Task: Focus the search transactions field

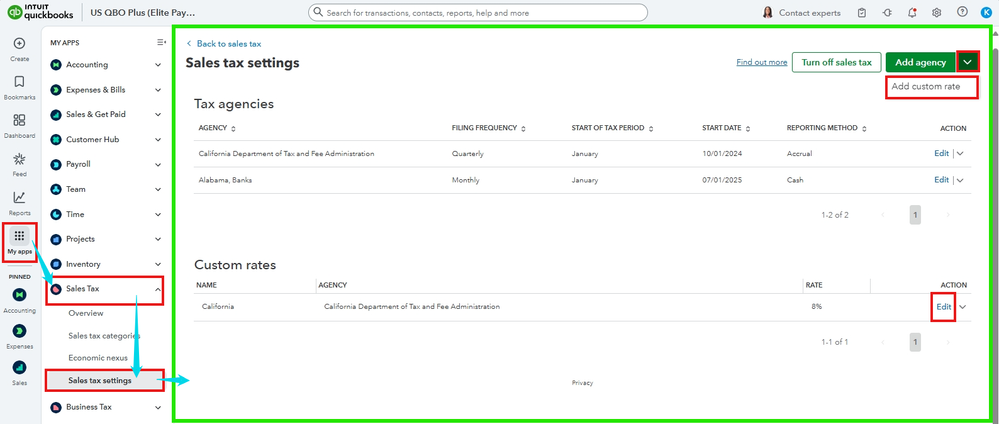Action: pyautogui.click(x=478, y=13)
